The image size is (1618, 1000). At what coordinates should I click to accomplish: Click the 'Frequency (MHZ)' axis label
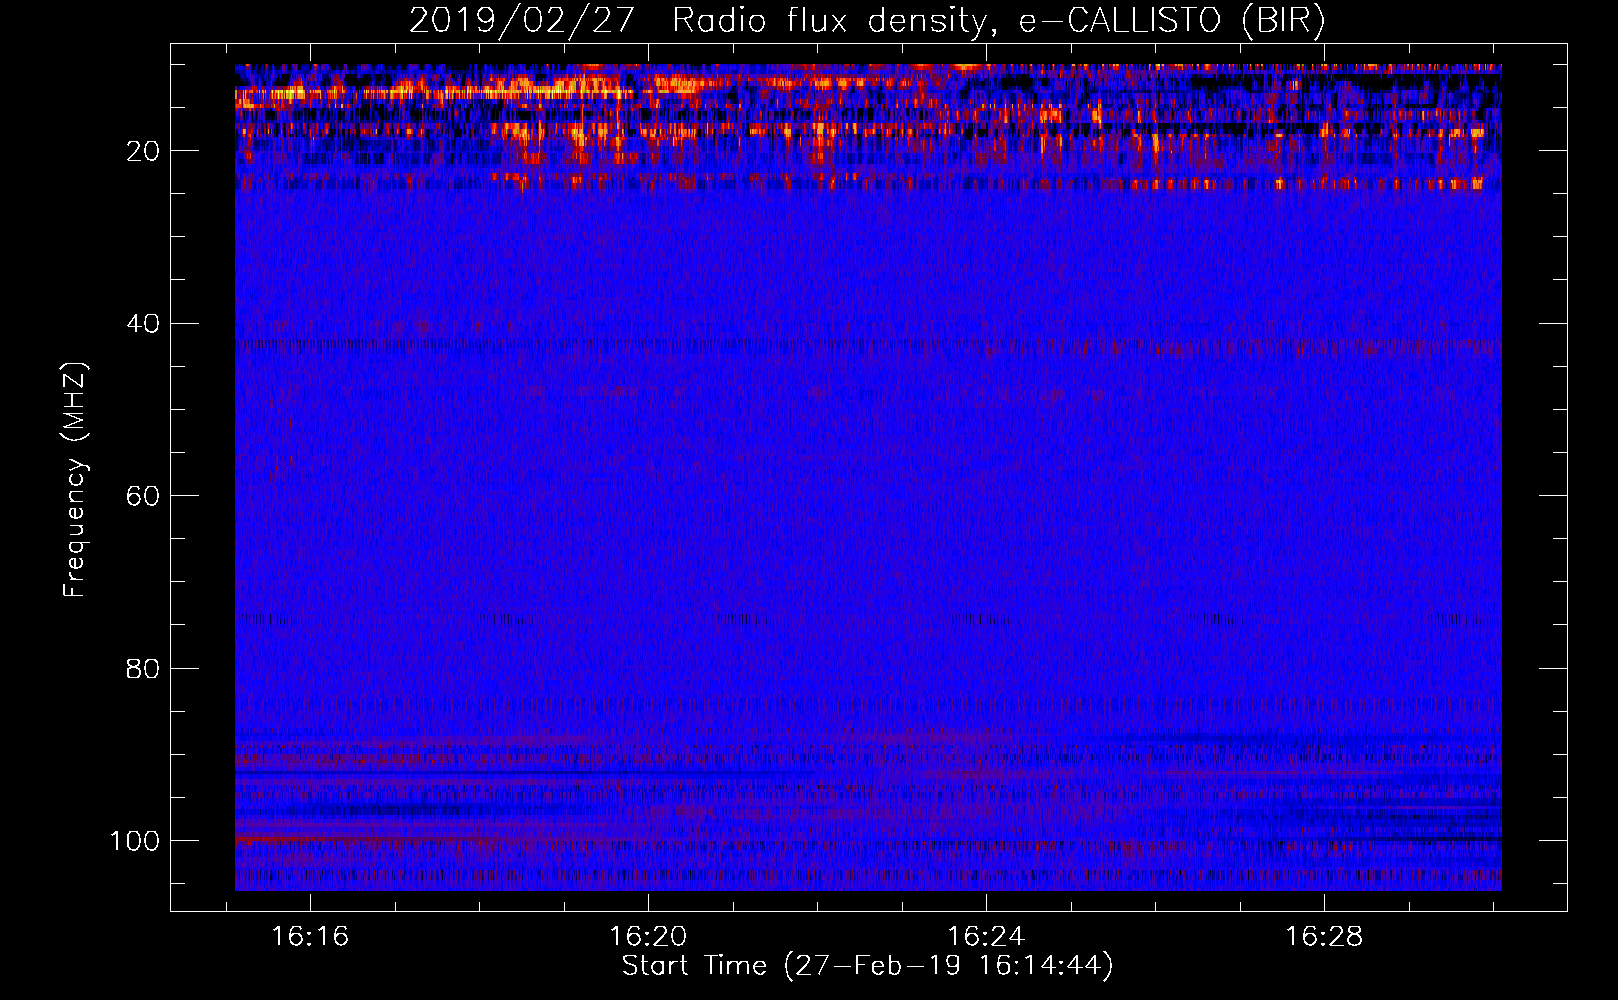(75, 480)
